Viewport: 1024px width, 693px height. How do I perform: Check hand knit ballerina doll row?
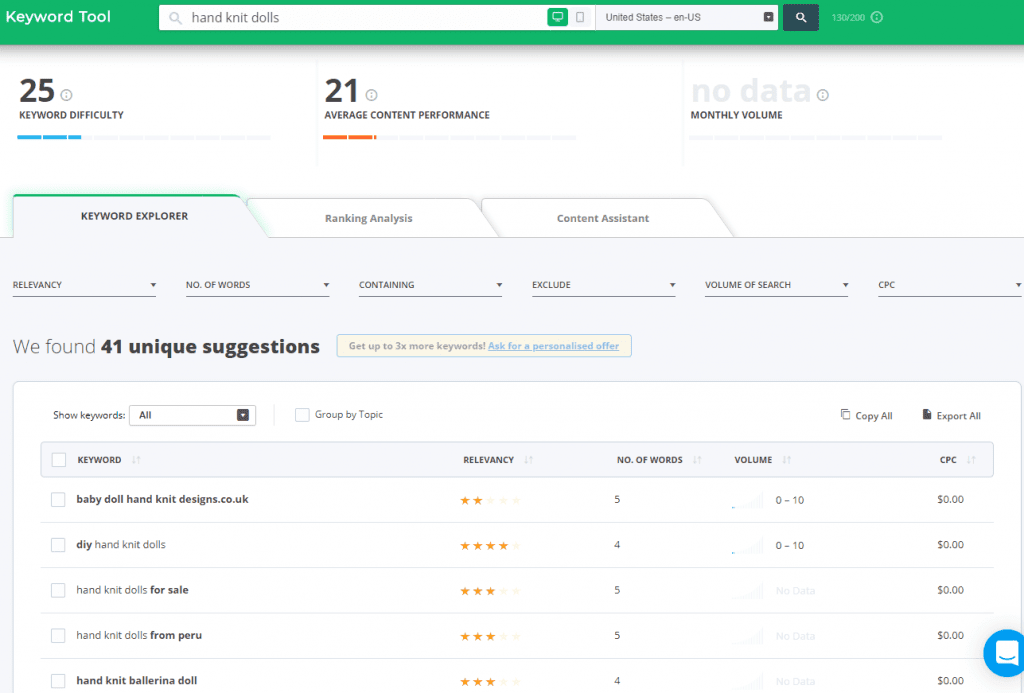58,681
